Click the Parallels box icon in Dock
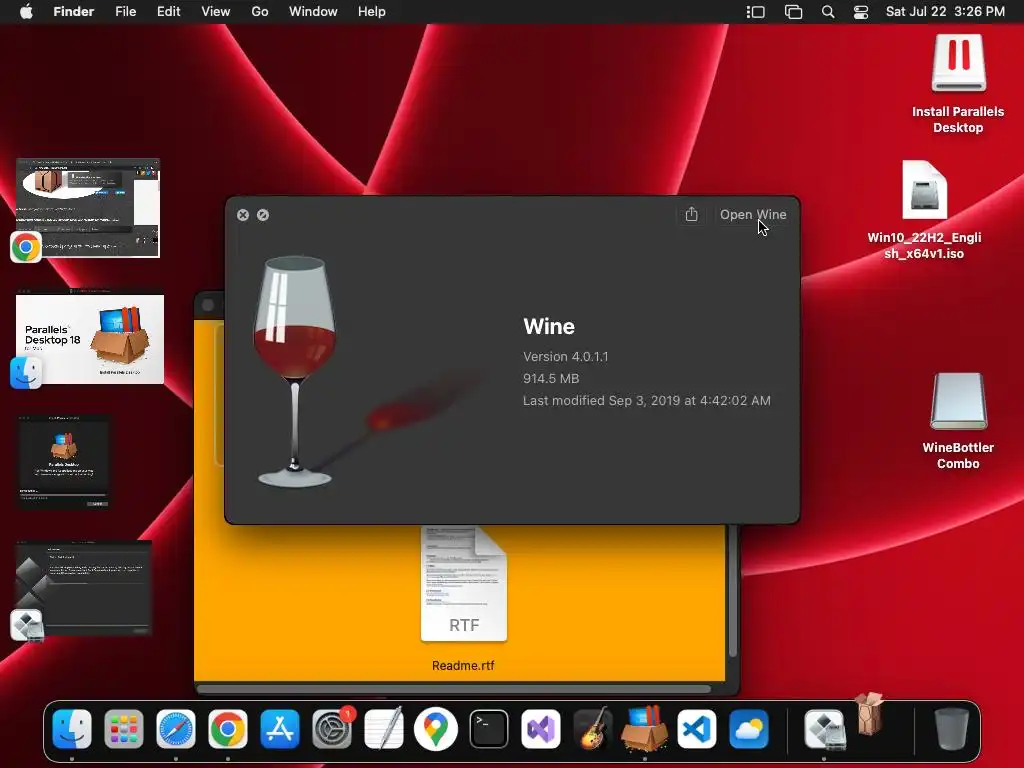The width and height of the screenshot is (1024, 768). [x=869, y=713]
